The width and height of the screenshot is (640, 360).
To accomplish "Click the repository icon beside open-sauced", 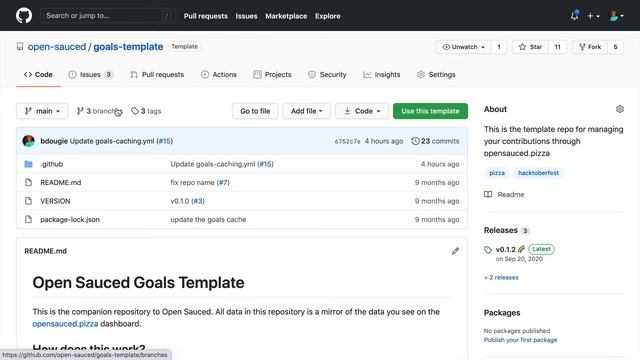I will [20, 47].
